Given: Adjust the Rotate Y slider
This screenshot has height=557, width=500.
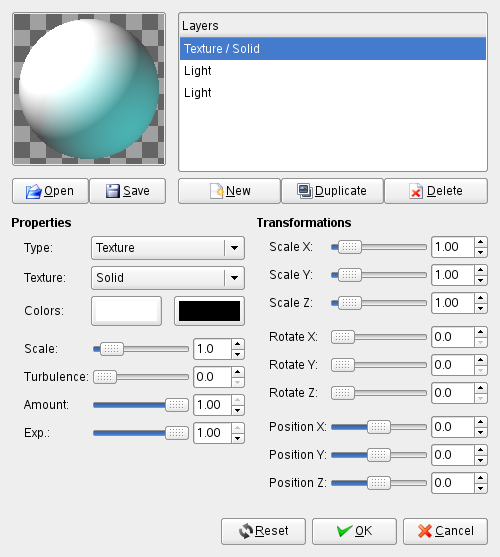Looking at the screenshot, I should click(x=379, y=365).
